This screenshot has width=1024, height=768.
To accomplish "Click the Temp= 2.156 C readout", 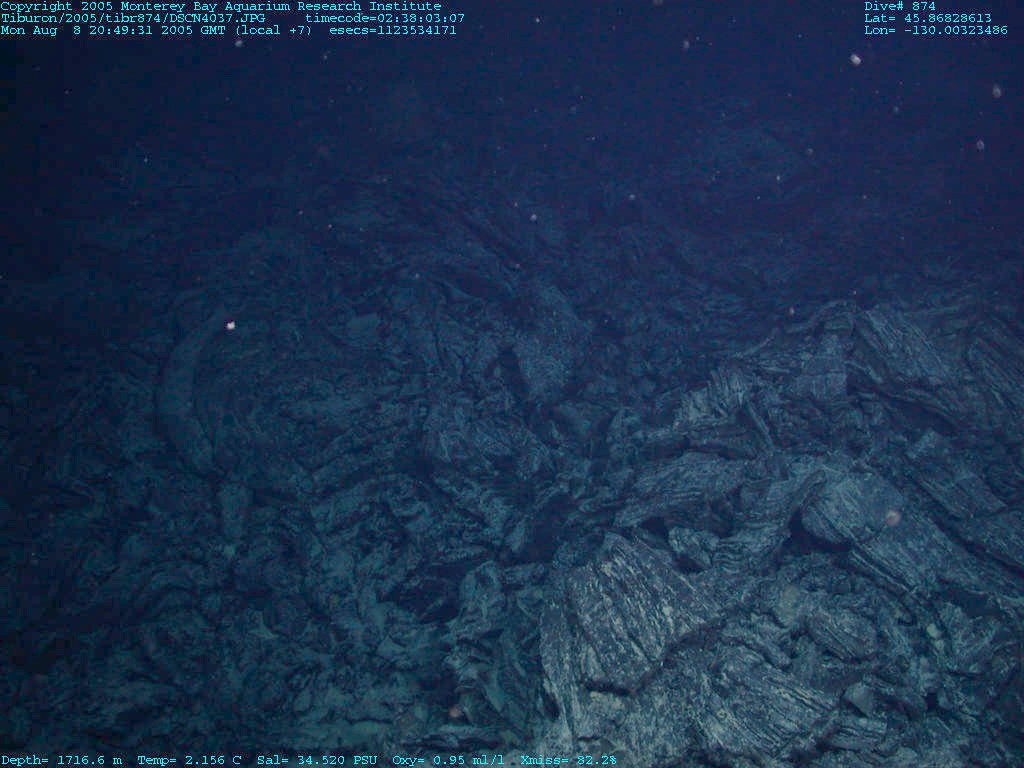I will click(x=189, y=760).
